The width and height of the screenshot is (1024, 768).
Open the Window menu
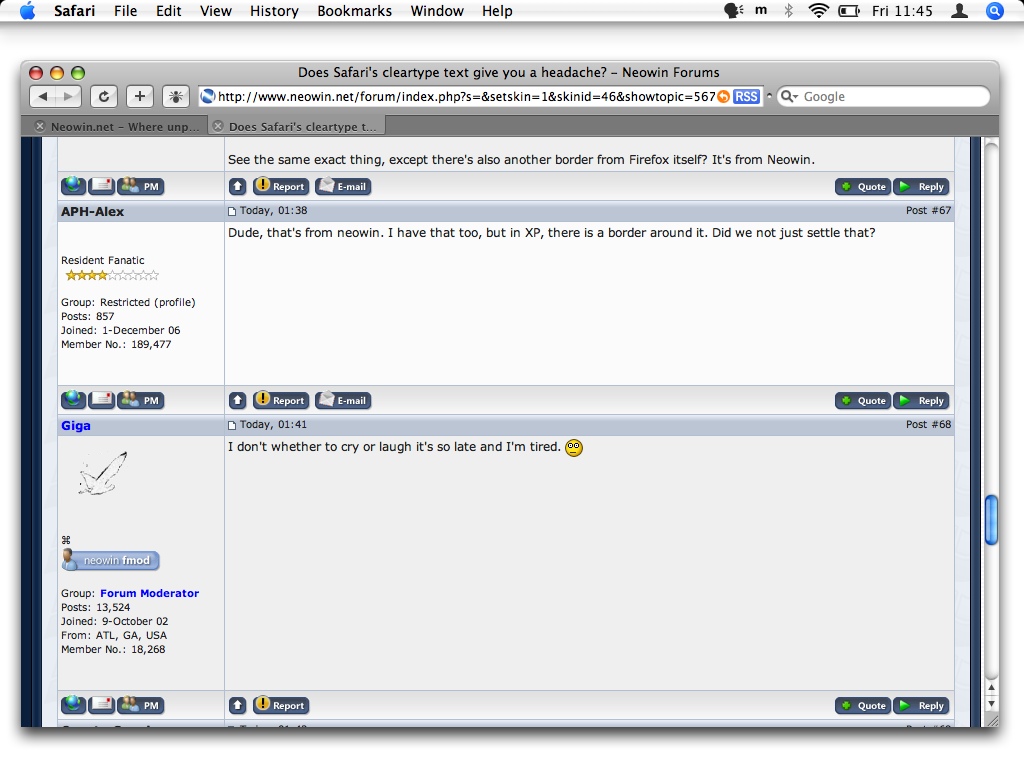(x=437, y=11)
